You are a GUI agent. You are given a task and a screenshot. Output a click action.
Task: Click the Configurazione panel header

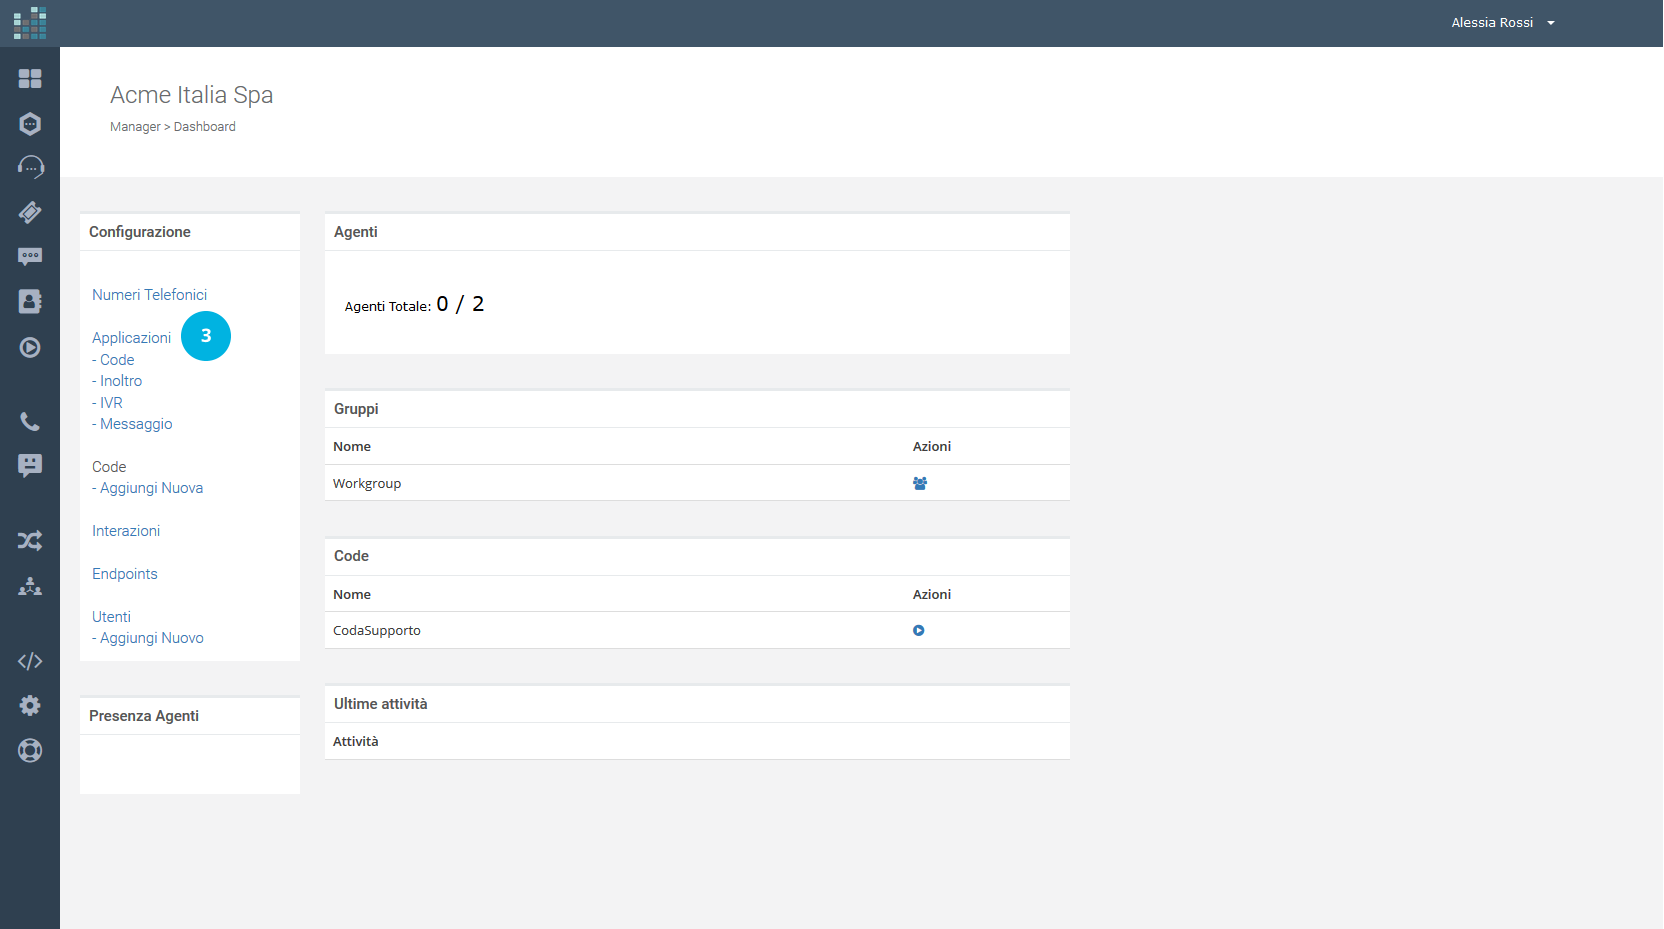click(190, 231)
